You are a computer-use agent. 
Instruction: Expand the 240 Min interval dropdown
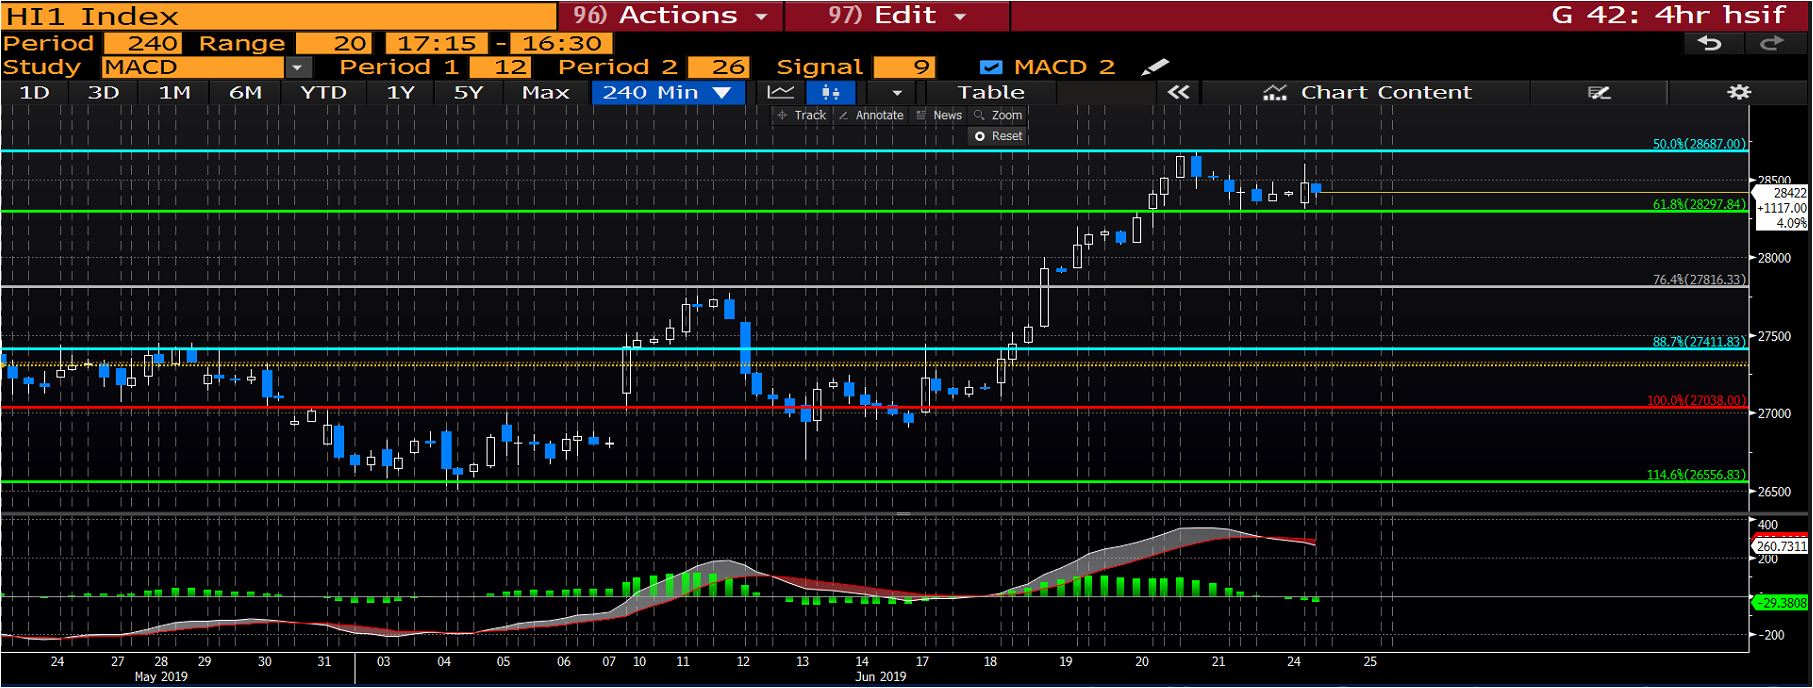721,92
